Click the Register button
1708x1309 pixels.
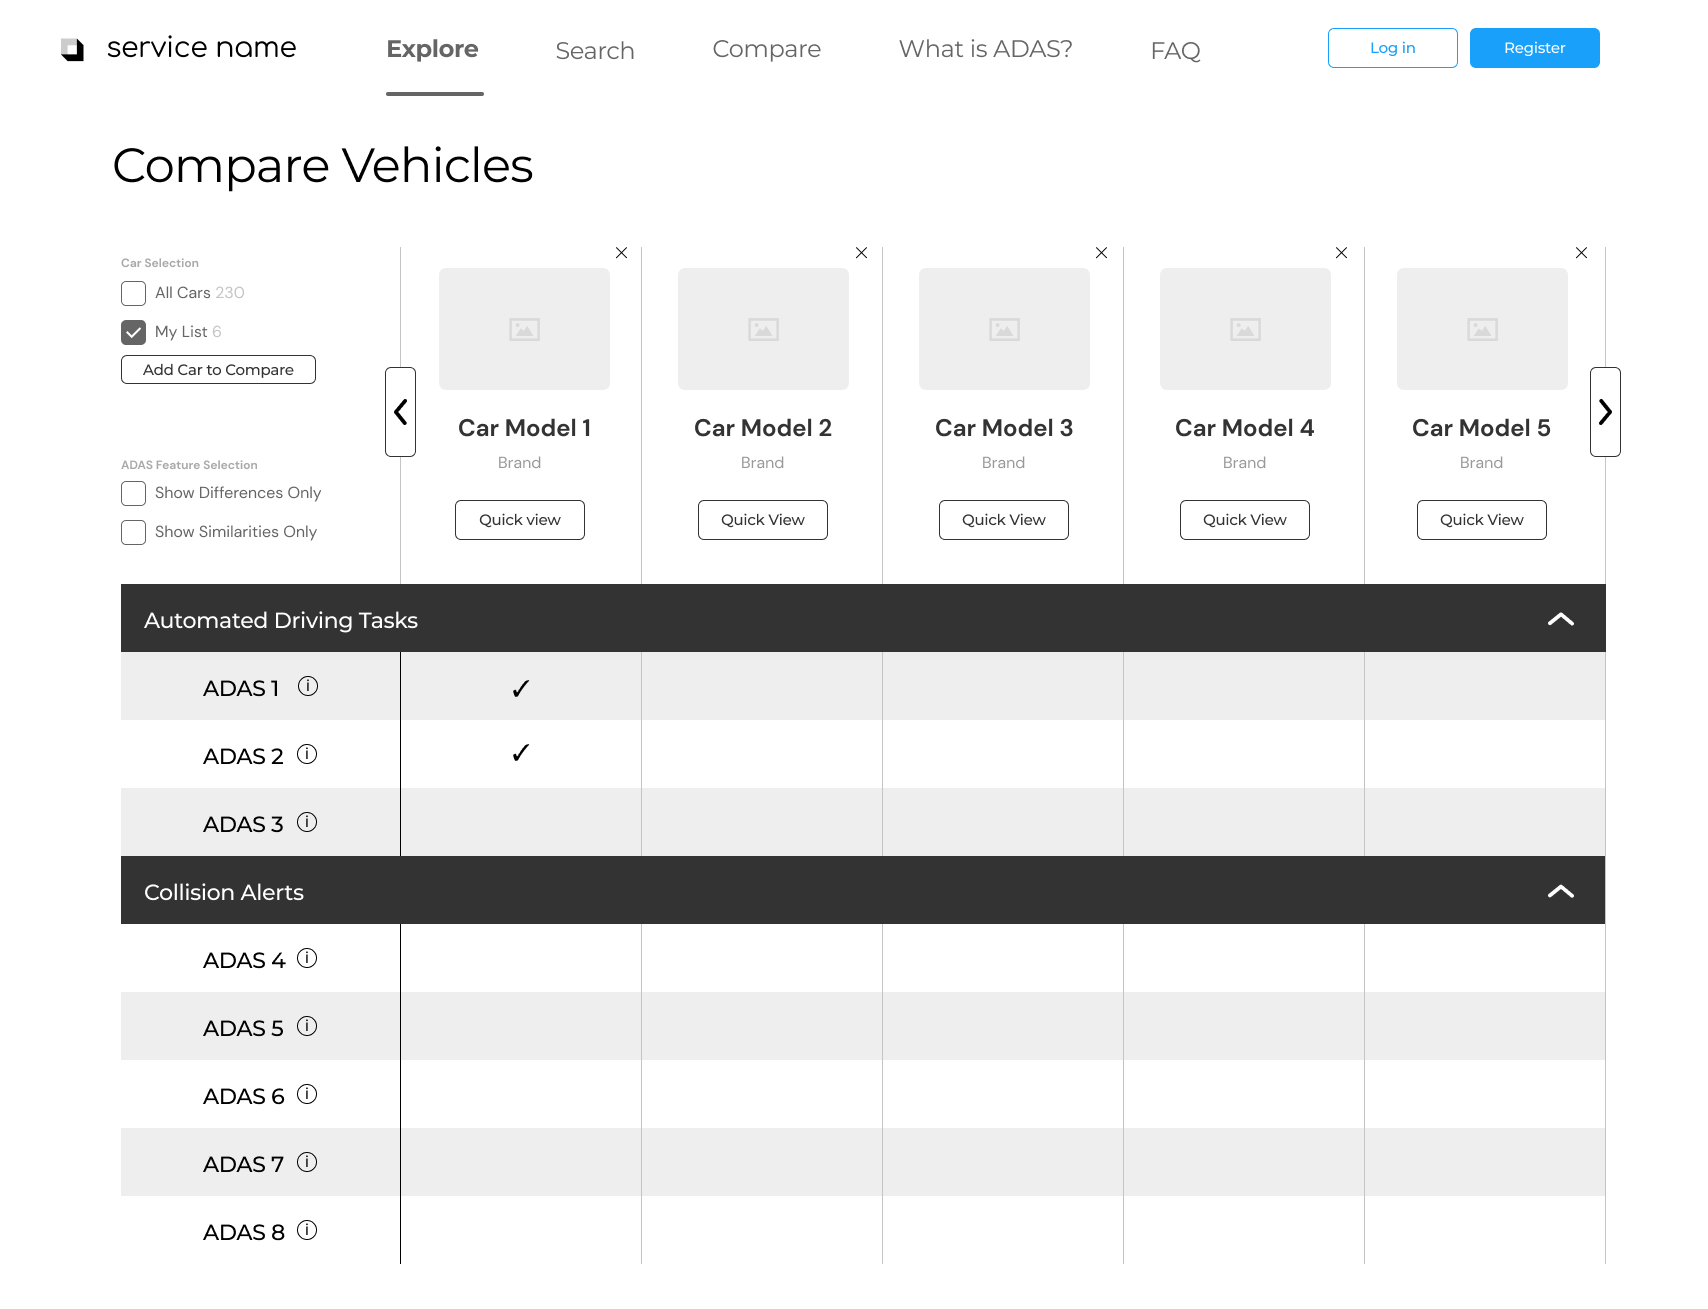pyautogui.click(x=1534, y=48)
